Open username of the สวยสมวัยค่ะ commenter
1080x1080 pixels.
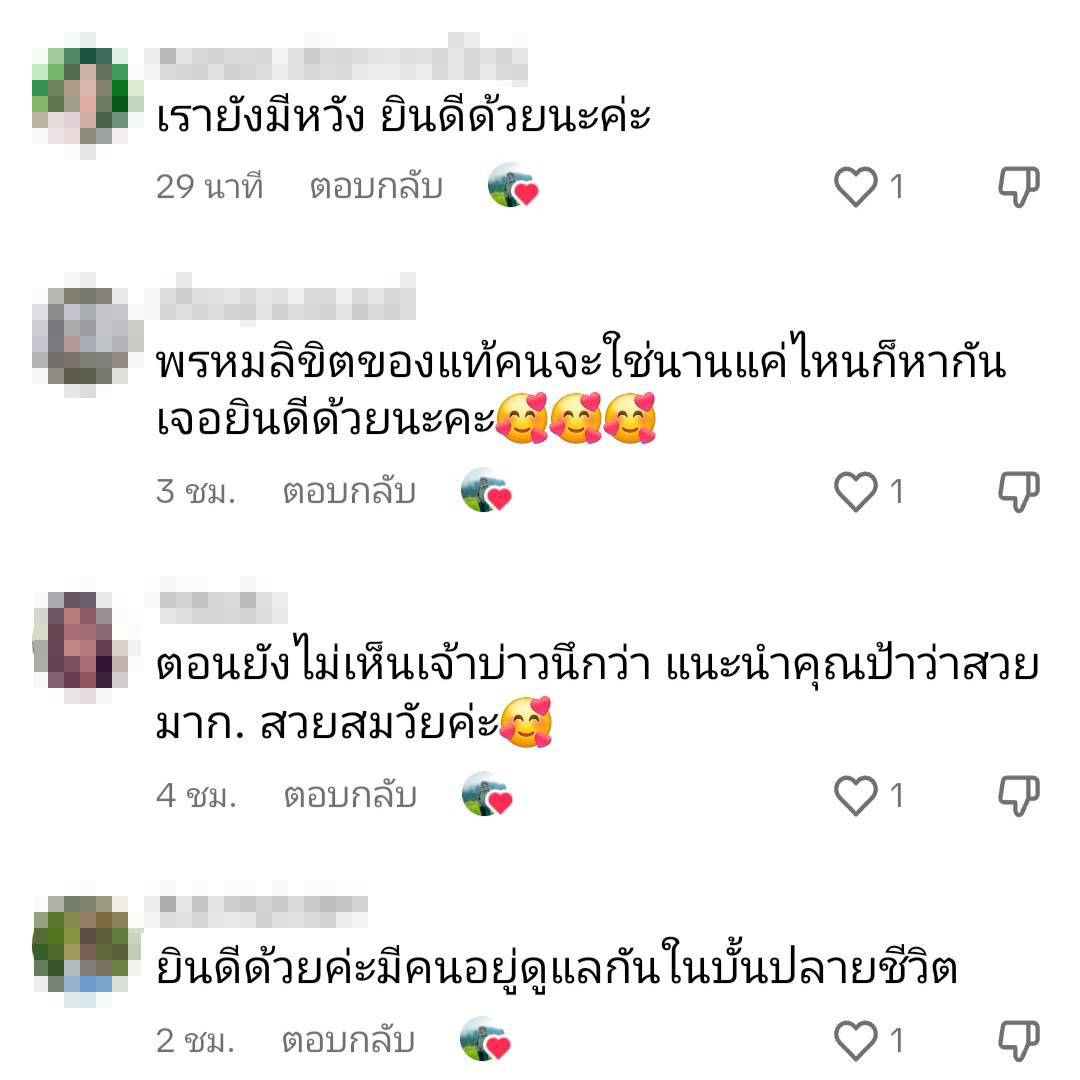pos(222,606)
